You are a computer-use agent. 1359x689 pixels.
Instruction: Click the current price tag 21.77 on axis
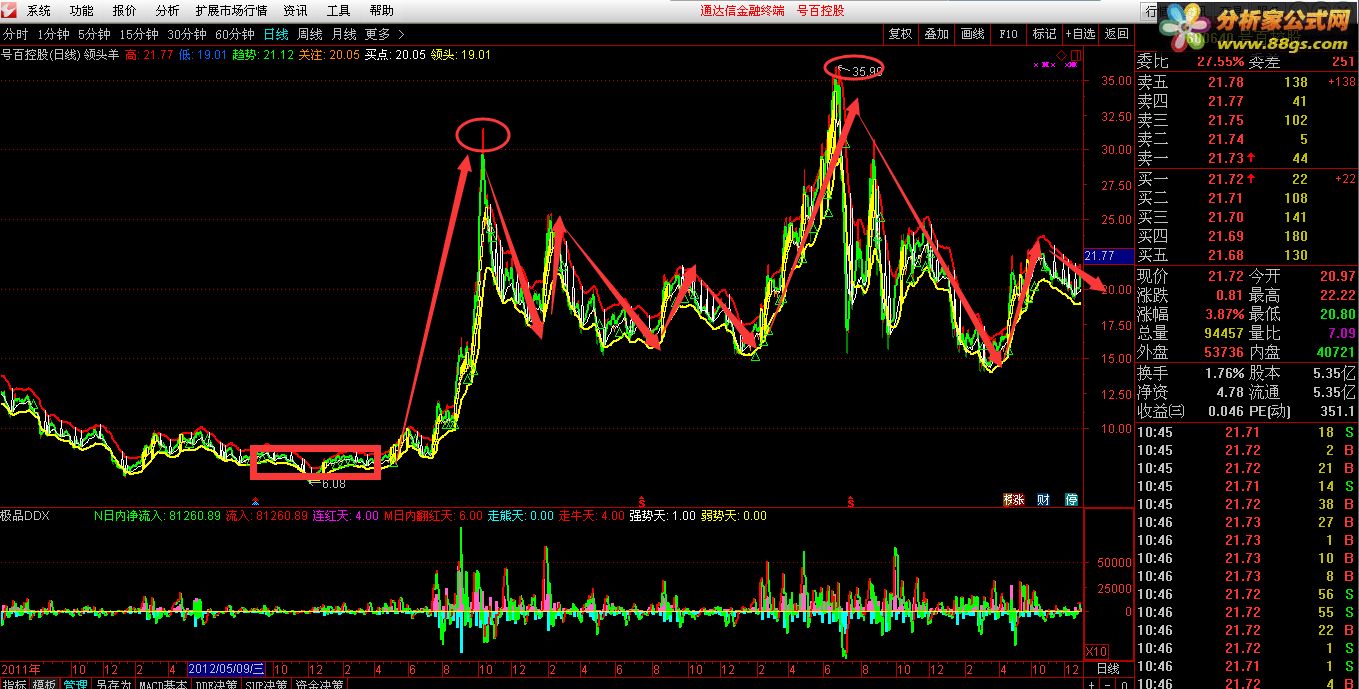(1109, 257)
